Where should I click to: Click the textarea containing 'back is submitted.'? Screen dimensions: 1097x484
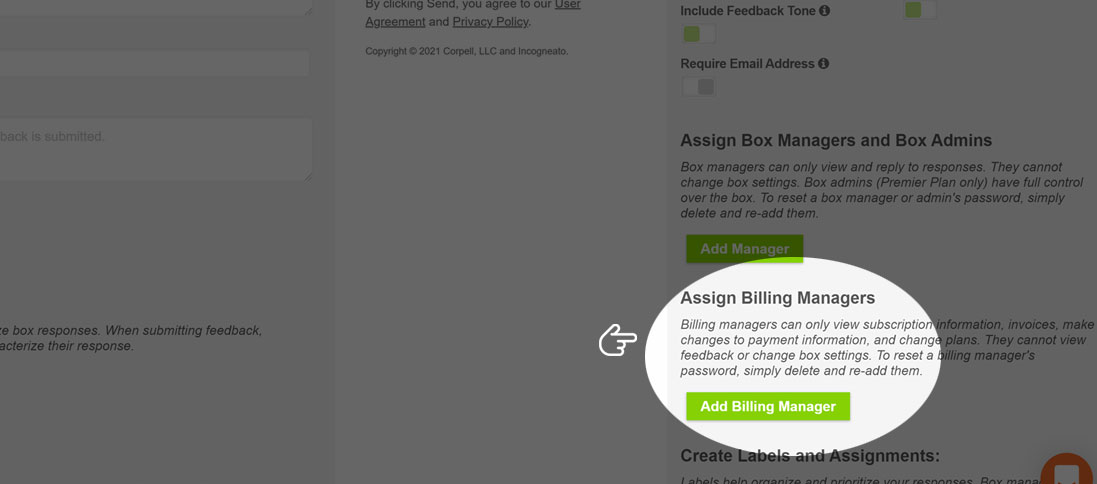click(156, 149)
